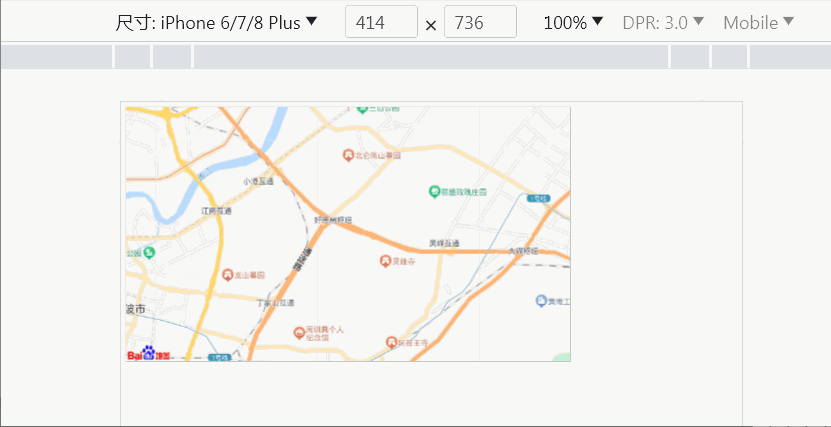This screenshot has height=427, width=831.
Task: Click the 灵峰互通 interchange label
Action: coord(444,243)
